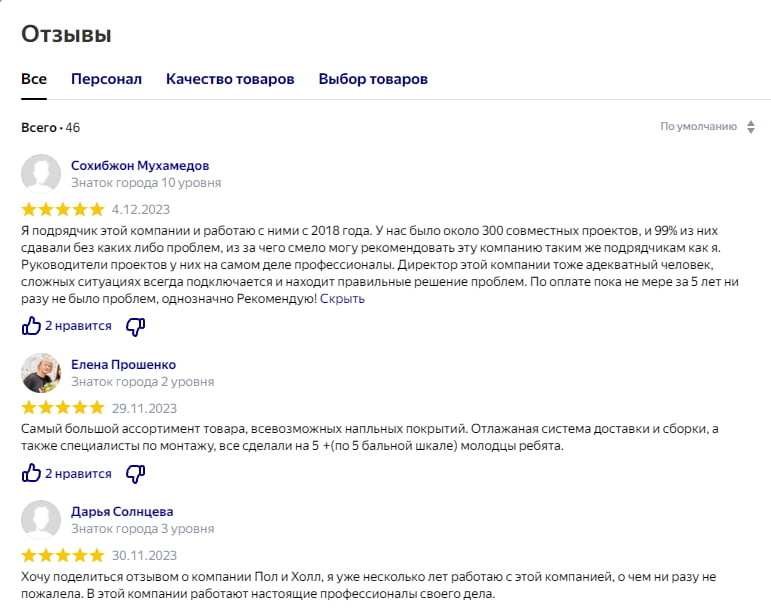Open Елена Прошенко's profile photo
771x609 pixels.
pos(41,373)
